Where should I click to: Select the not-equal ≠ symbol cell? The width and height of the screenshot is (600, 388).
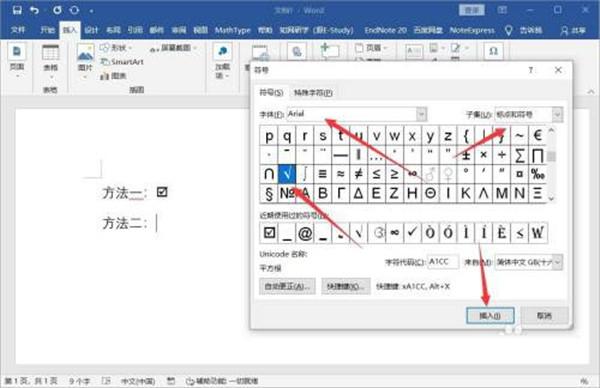coord(359,174)
